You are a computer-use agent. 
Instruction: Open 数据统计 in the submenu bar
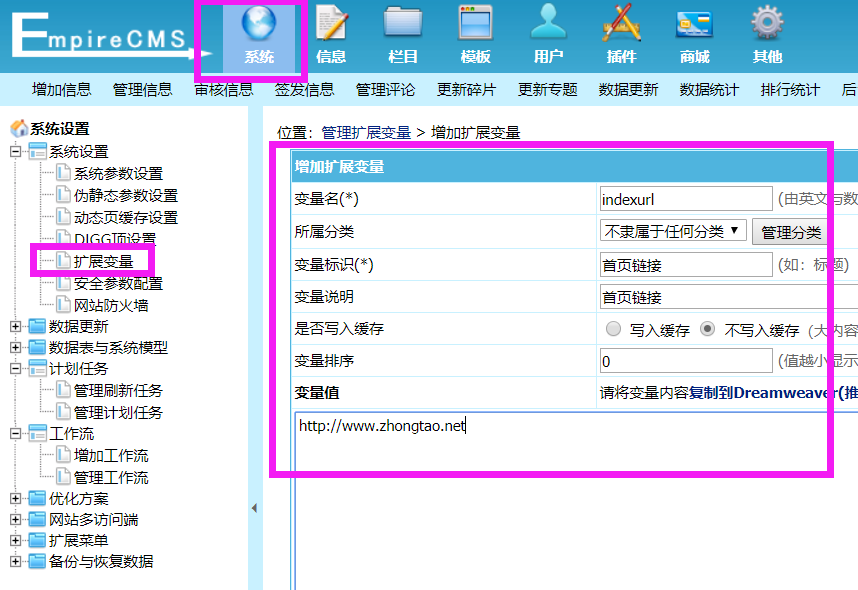(709, 89)
